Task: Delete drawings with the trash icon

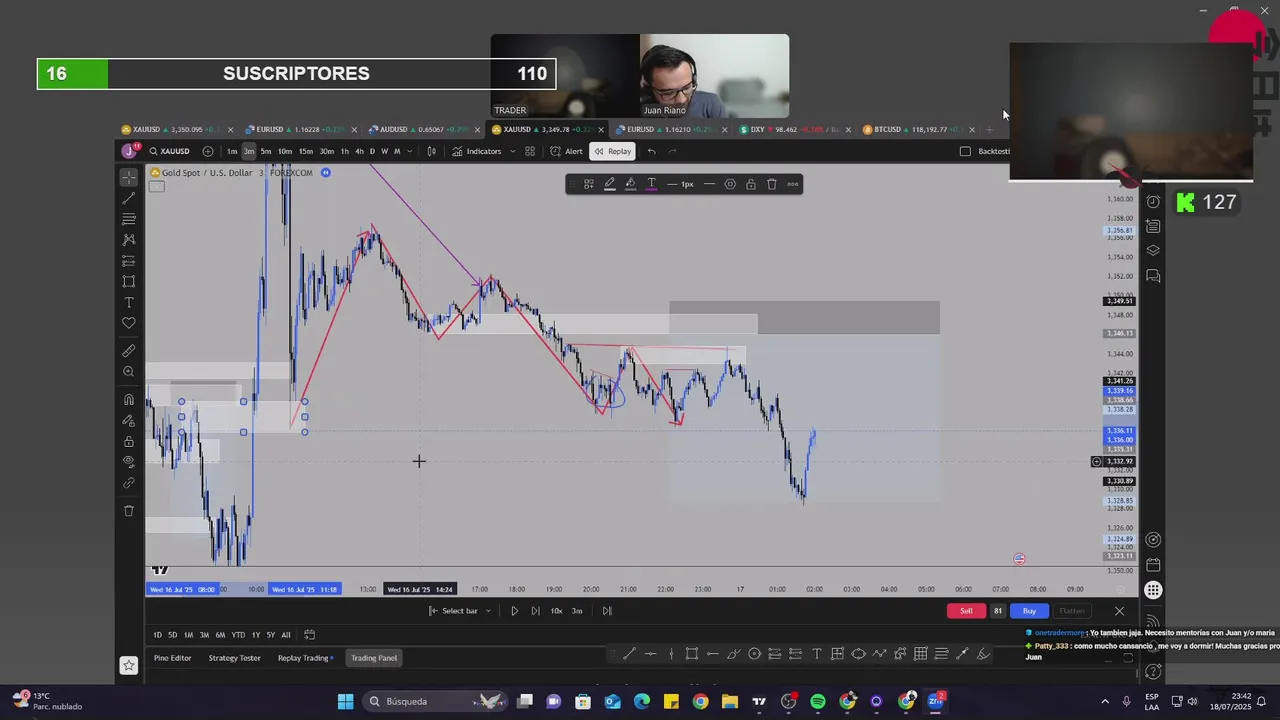Action: click(129, 511)
